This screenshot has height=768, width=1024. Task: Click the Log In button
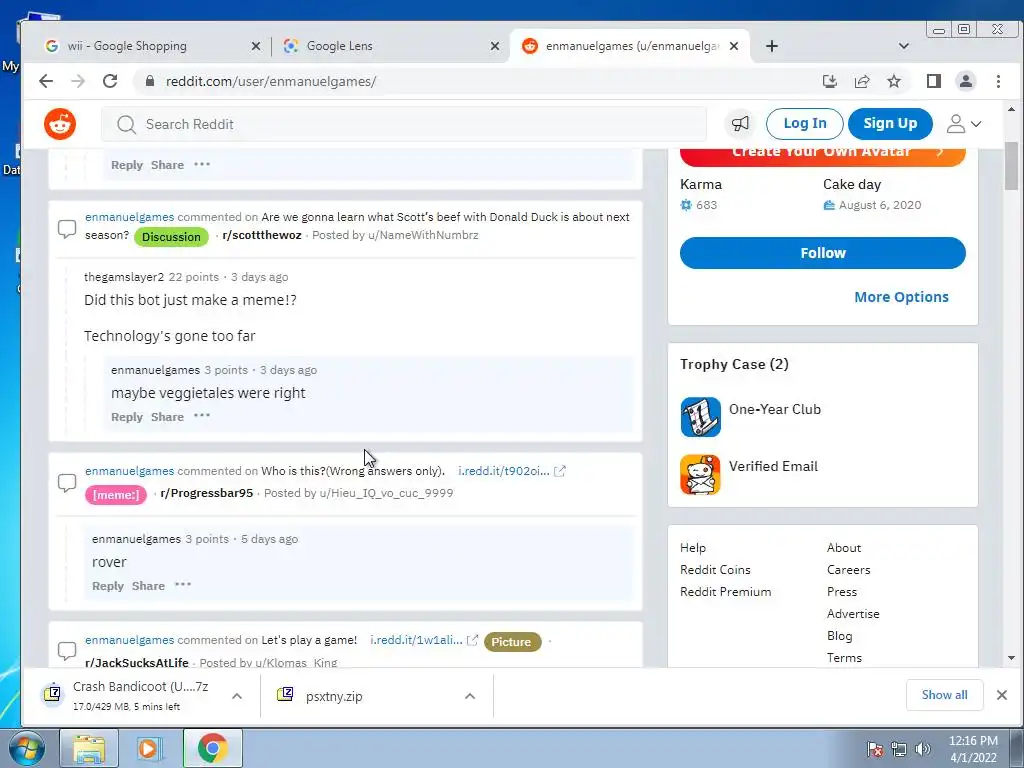click(805, 123)
